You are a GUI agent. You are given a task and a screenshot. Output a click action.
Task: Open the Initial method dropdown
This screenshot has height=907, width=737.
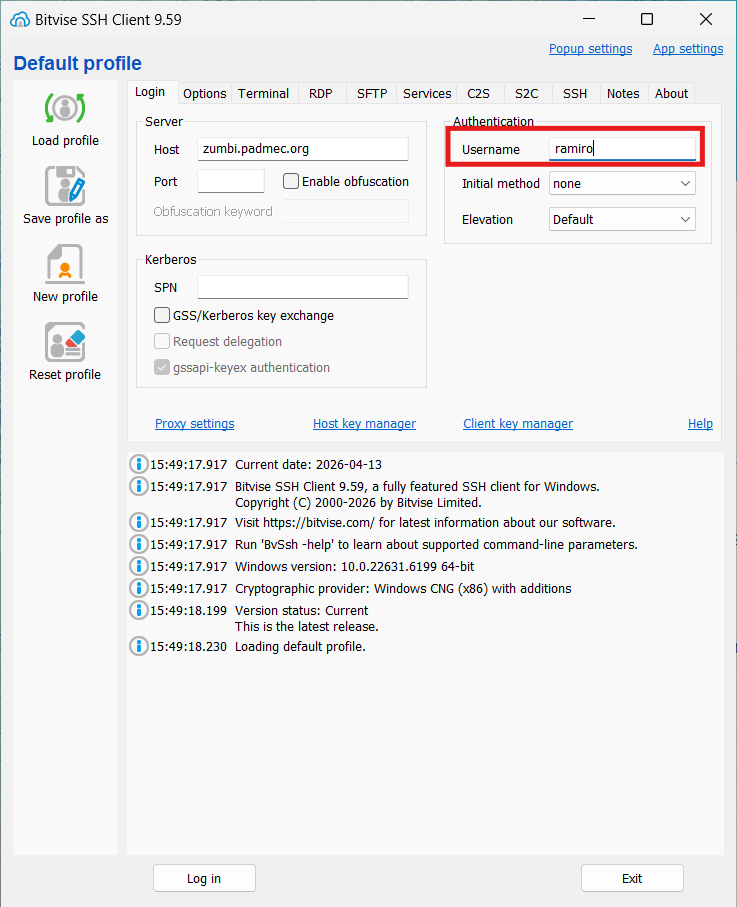click(622, 183)
